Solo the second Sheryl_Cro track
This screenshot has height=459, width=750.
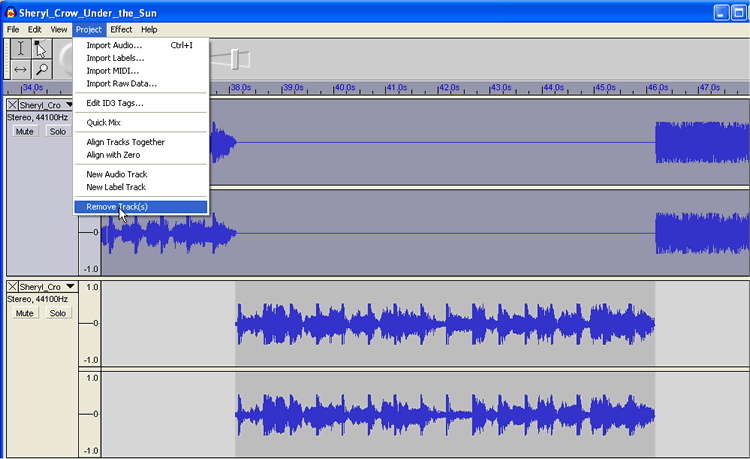(58, 313)
